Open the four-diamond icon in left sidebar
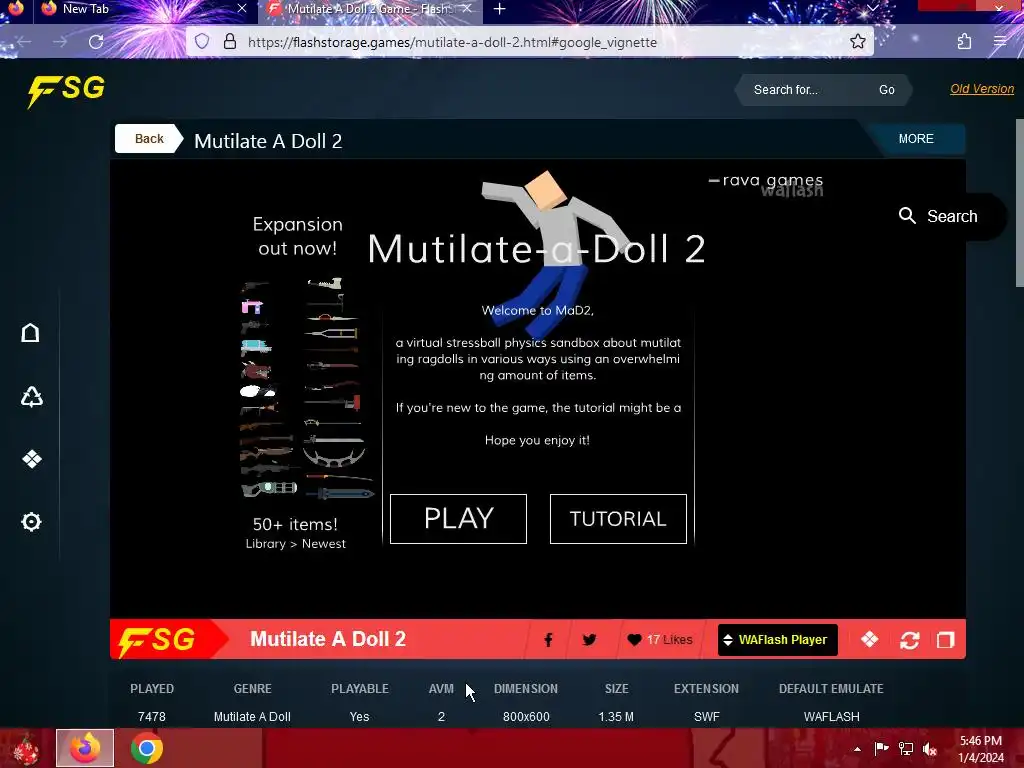1024x768 pixels. (x=31, y=459)
